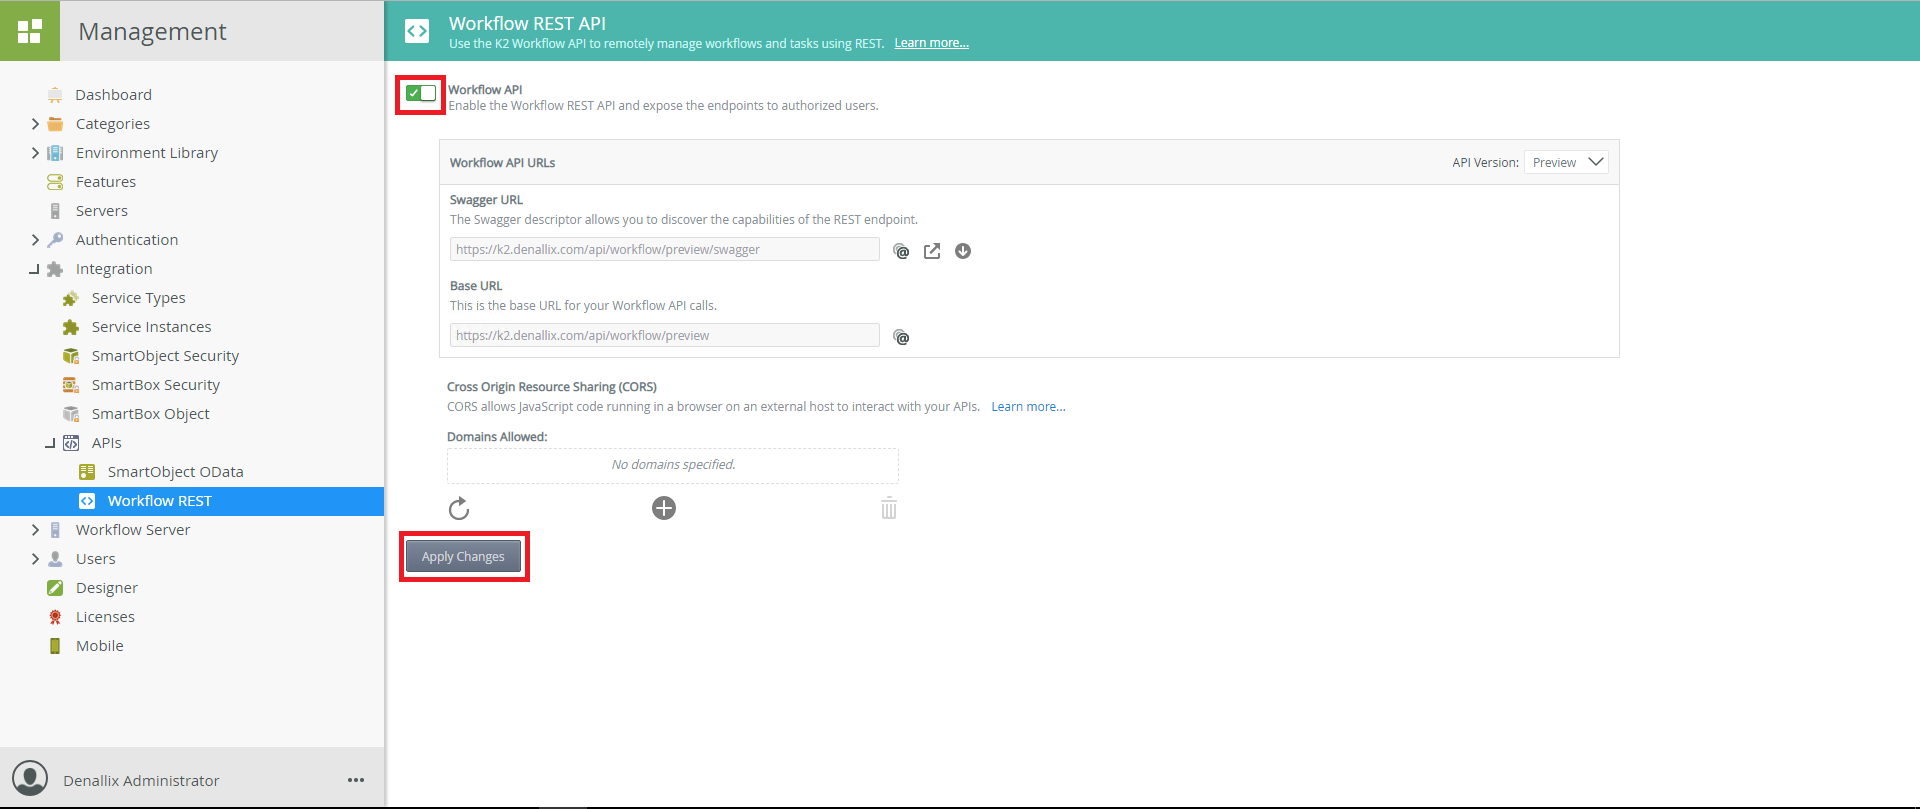
Task: Expand the Categories tree node
Action: pos(35,124)
